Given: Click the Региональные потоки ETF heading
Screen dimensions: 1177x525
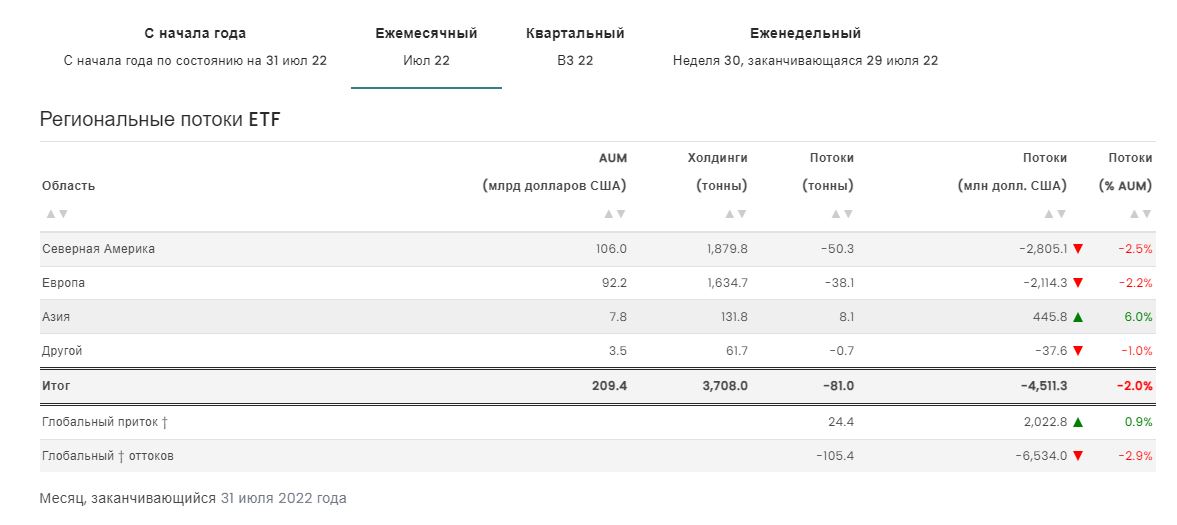Looking at the screenshot, I should coord(160,120).
